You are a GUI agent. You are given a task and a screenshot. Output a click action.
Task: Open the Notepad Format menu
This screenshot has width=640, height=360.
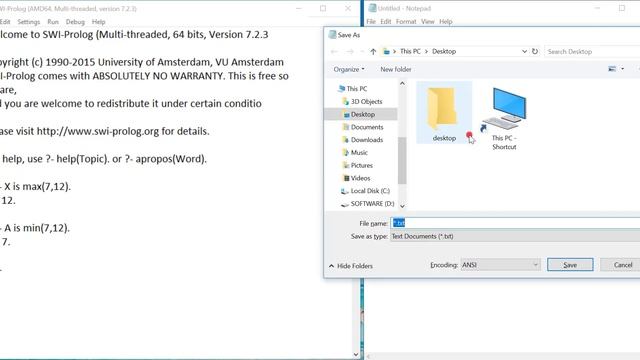click(x=406, y=22)
